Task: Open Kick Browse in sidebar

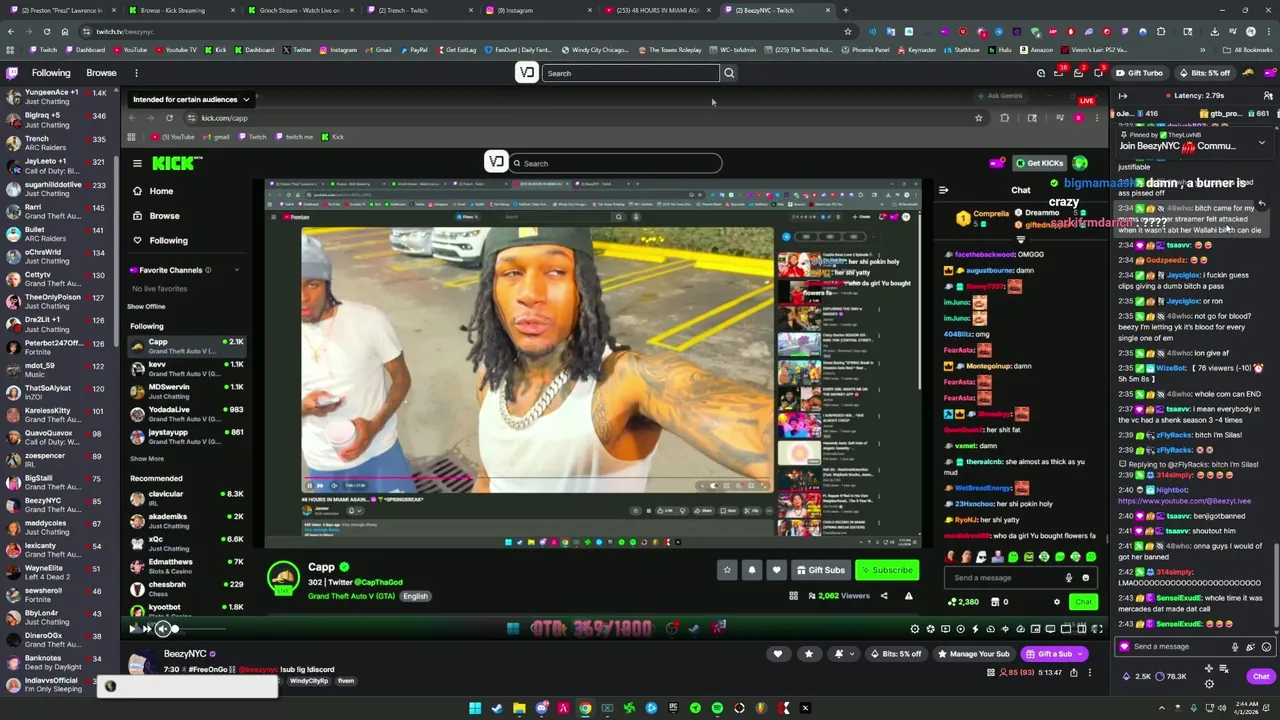Action: pos(164,216)
